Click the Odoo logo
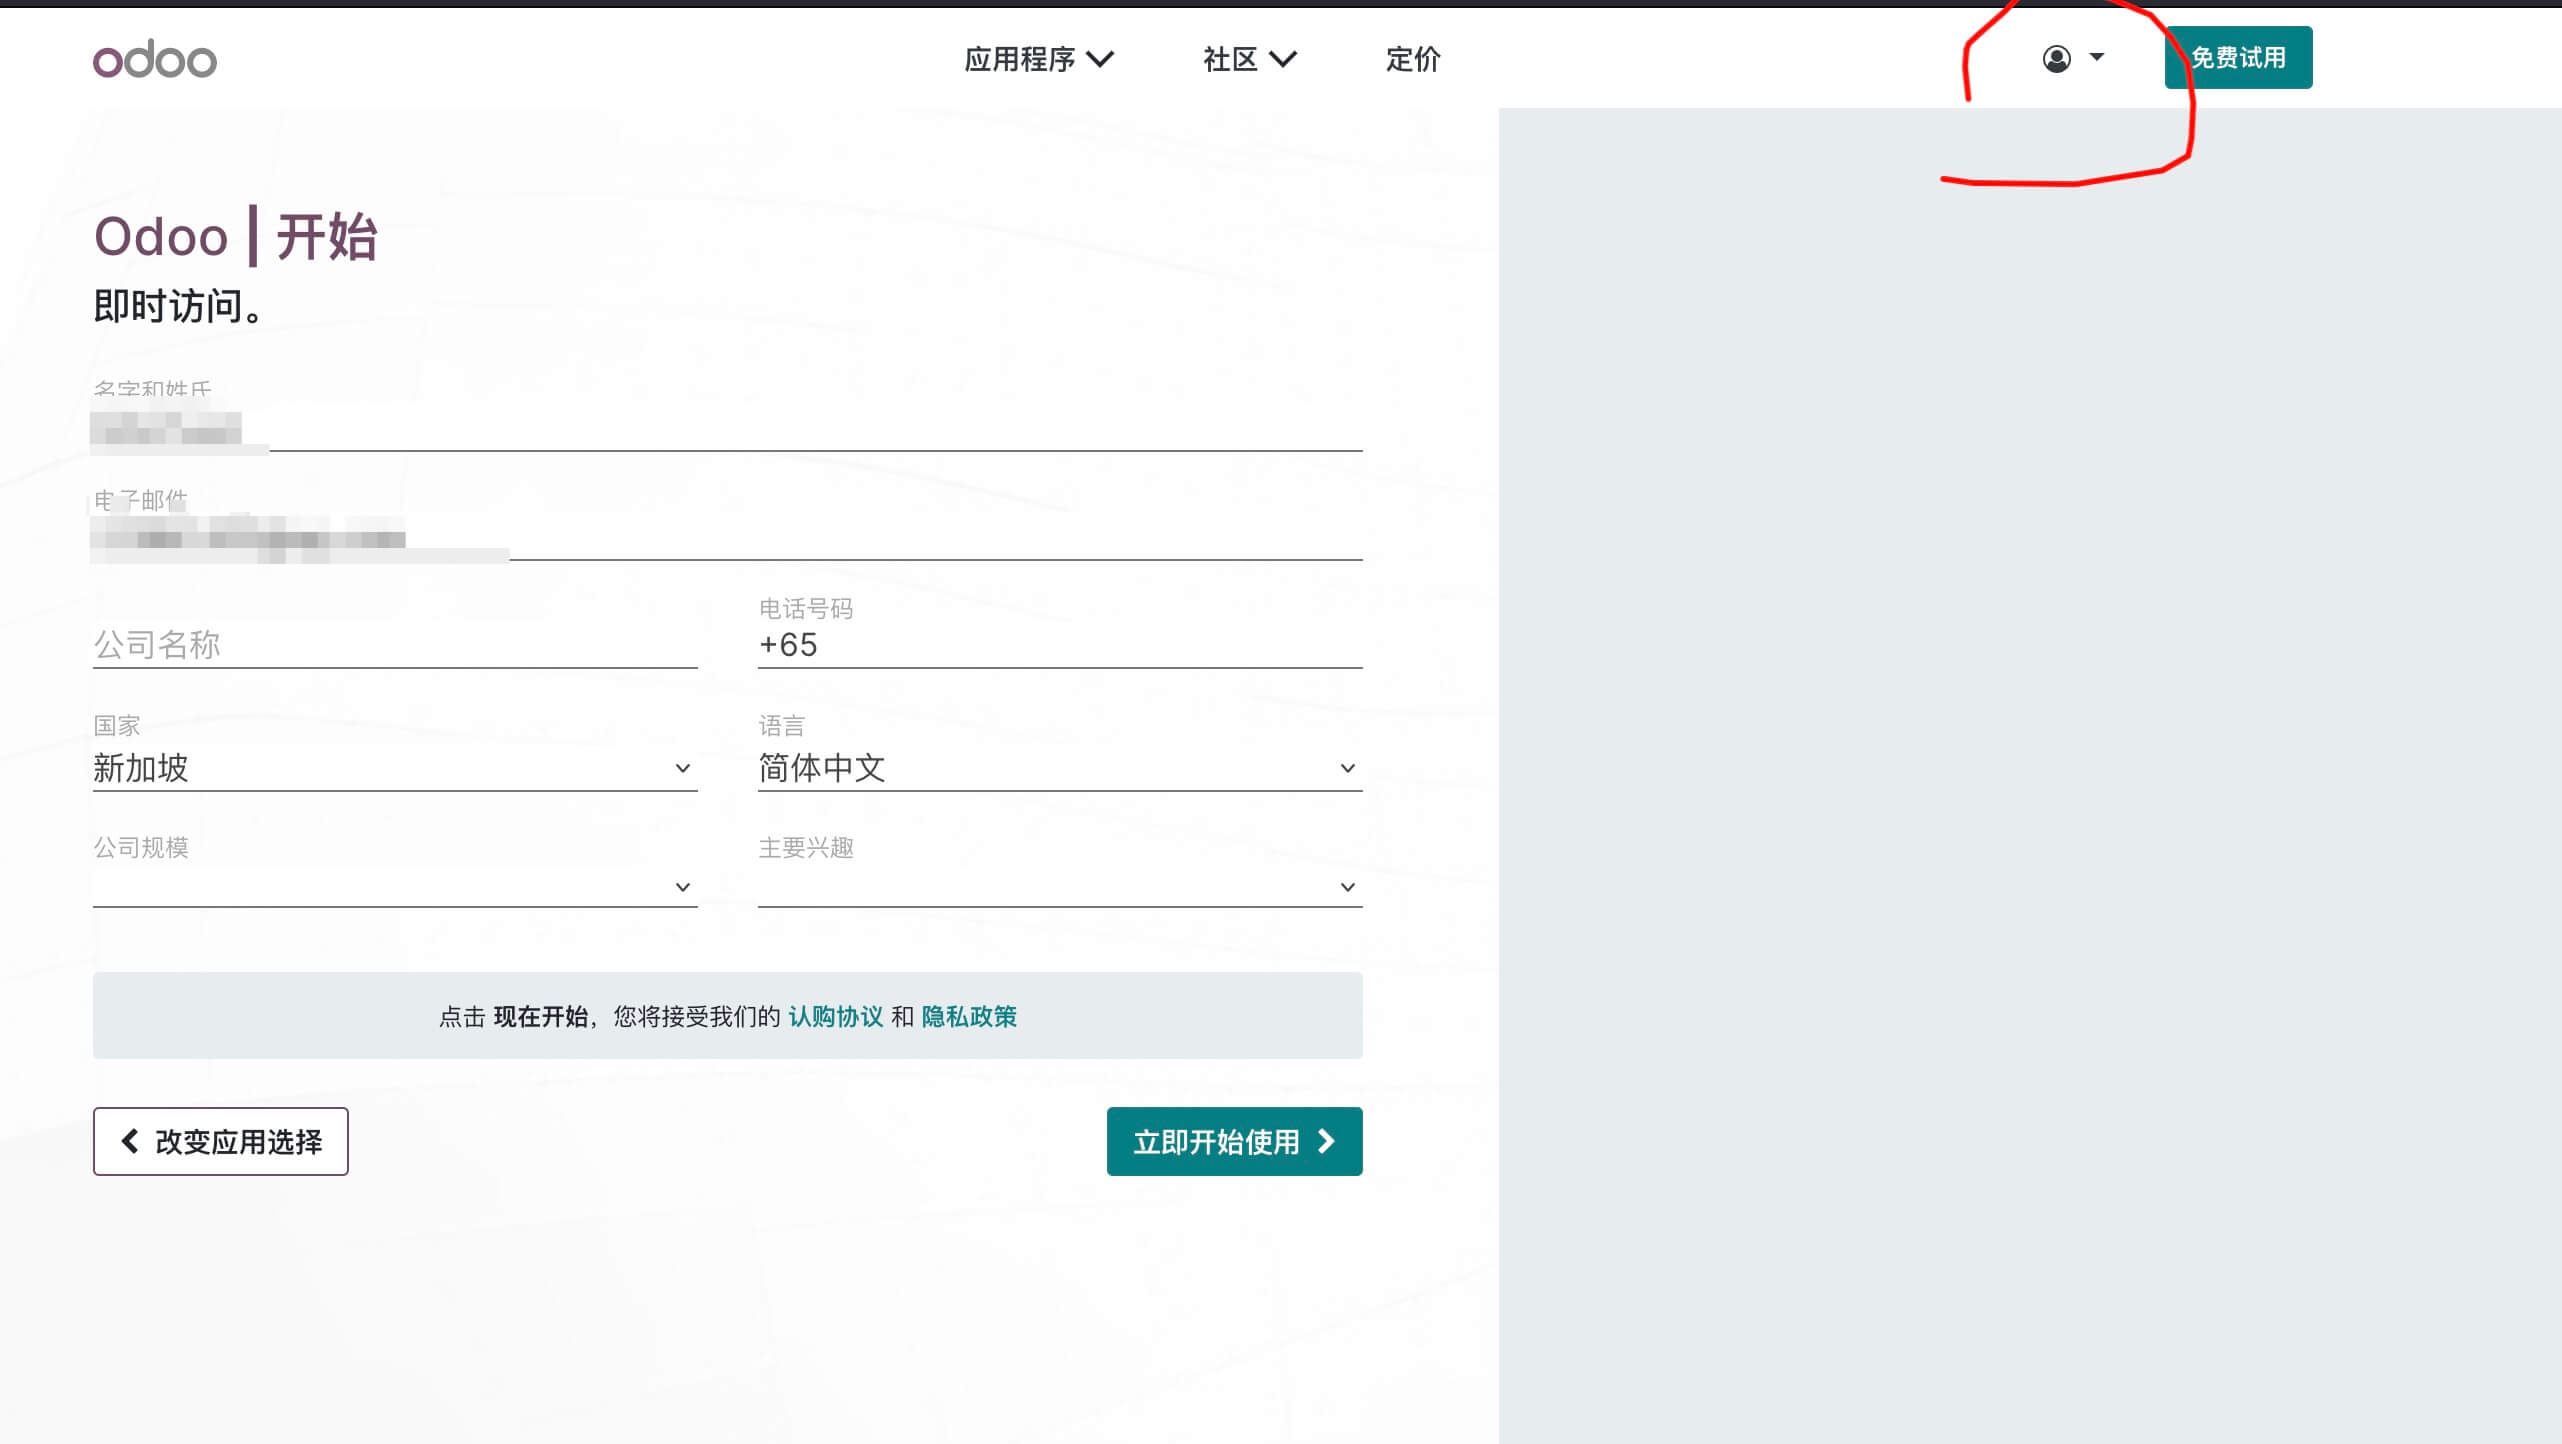The width and height of the screenshot is (2562, 1444). click(155, 60)
